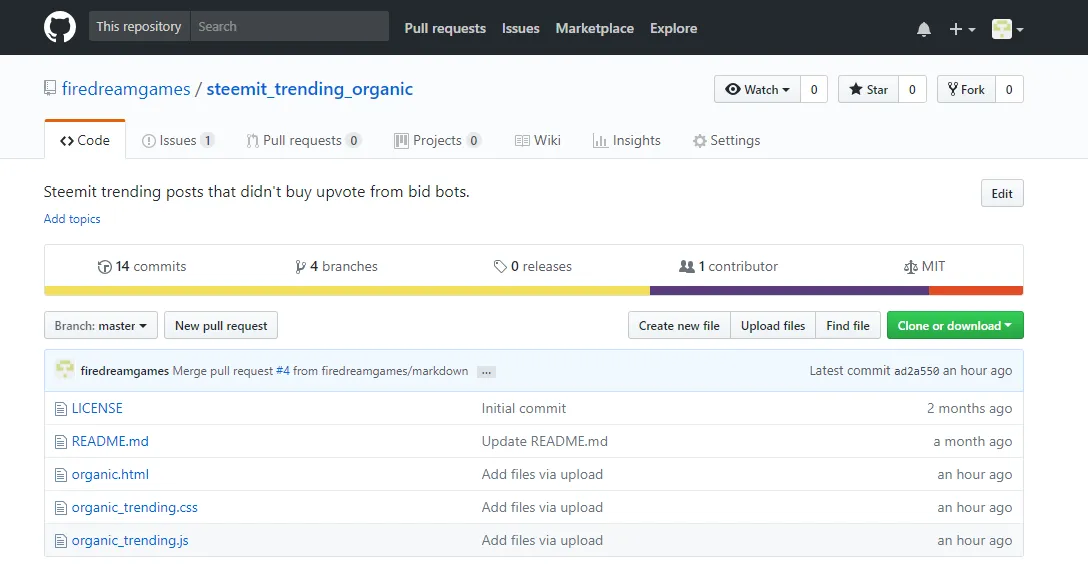The image size is (1088, 566).
Task: Click the This repository search scope
Action: [x=139, y=26]
